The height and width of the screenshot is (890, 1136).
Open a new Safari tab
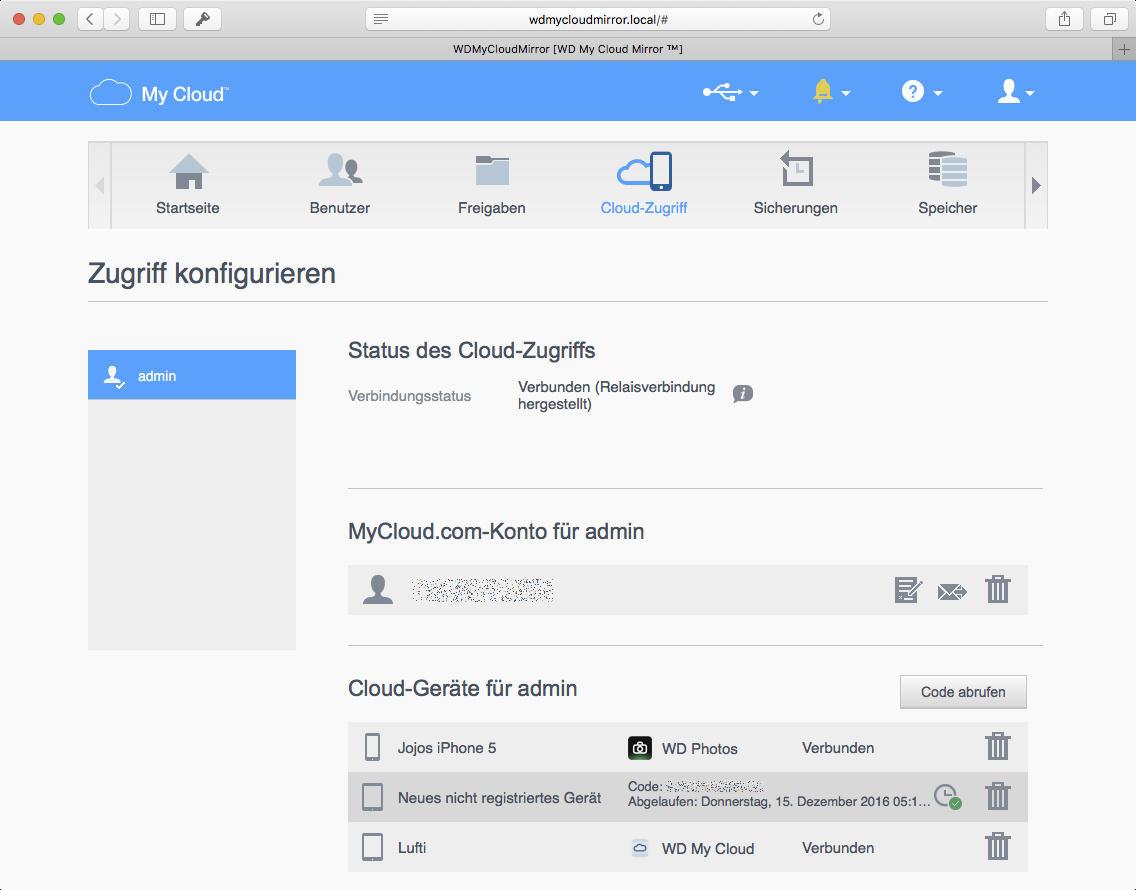coord(1124,49)
